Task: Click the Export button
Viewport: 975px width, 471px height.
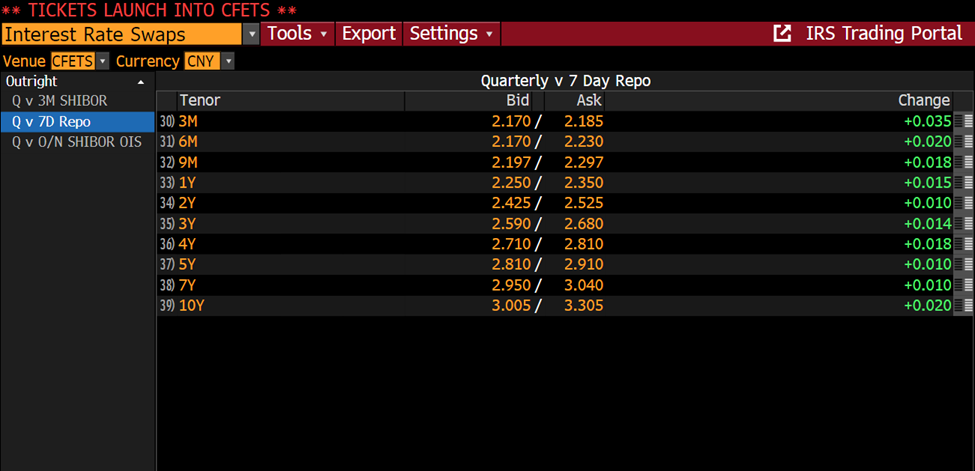Action: tap(369, 34)
